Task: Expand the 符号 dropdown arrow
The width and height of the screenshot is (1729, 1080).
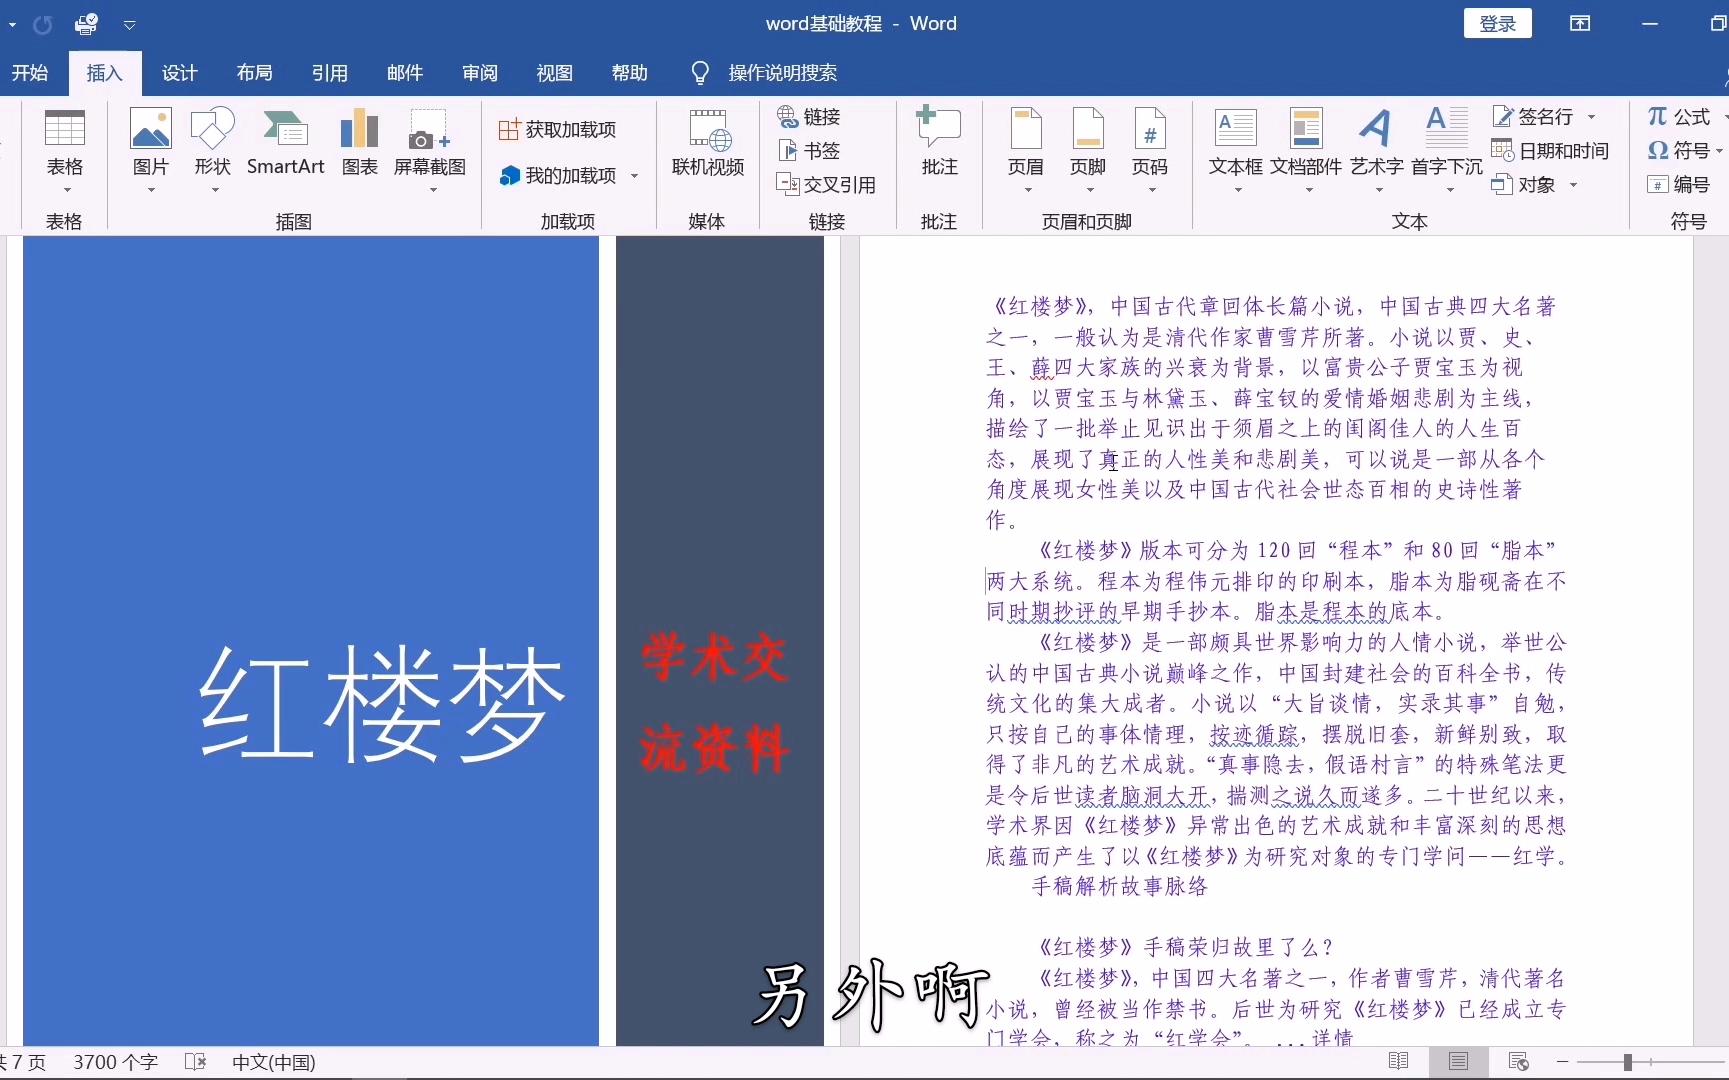Action: click(1719, 151)
